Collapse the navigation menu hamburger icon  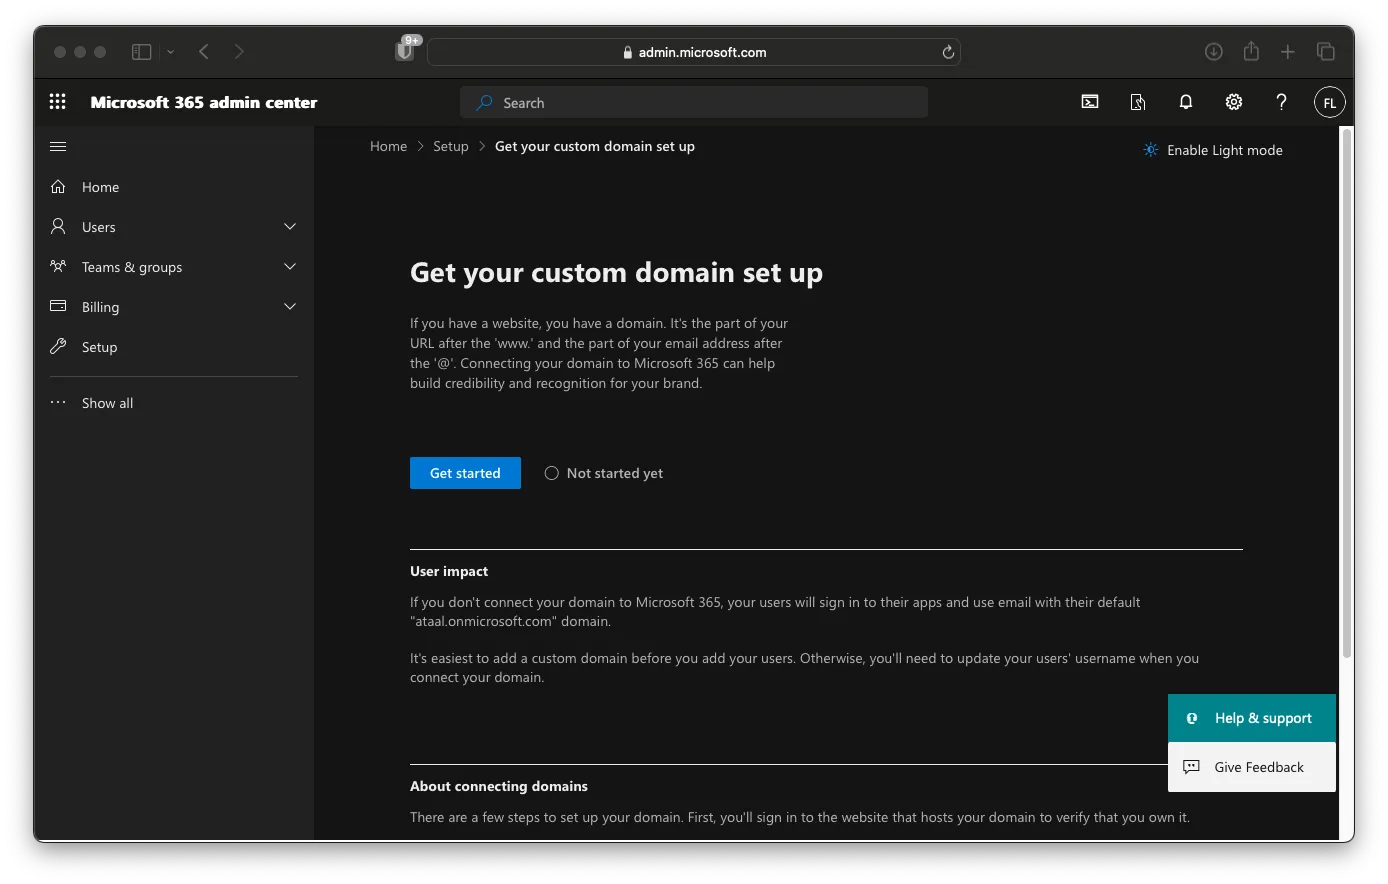pos(58,147)
